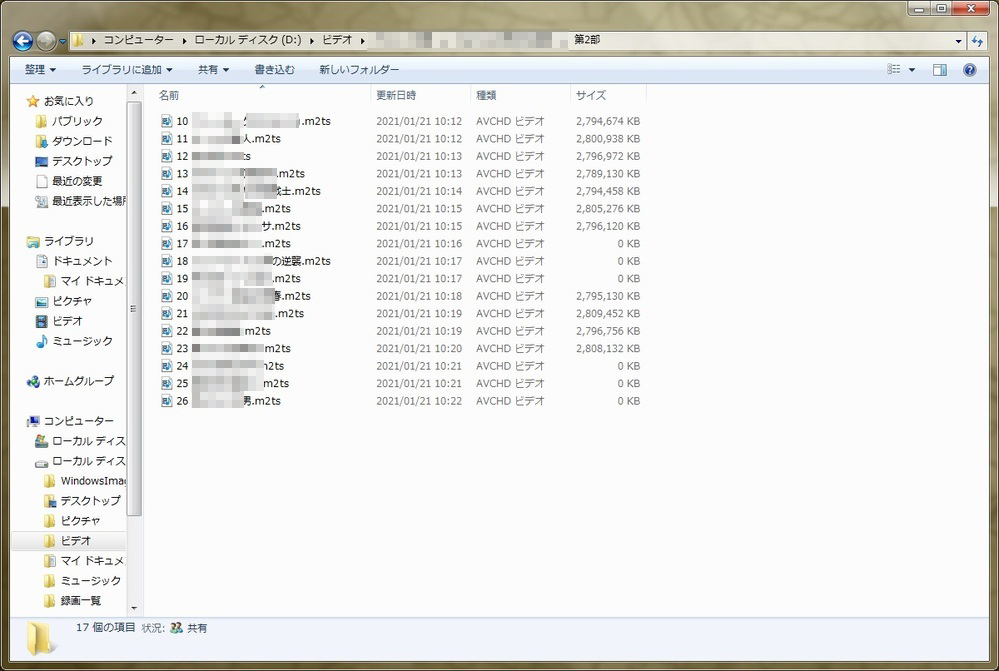Viewport: 999px width, 671px height.
Task: Click the 新しいフォルダー button
Action: [x=359, y=70]
